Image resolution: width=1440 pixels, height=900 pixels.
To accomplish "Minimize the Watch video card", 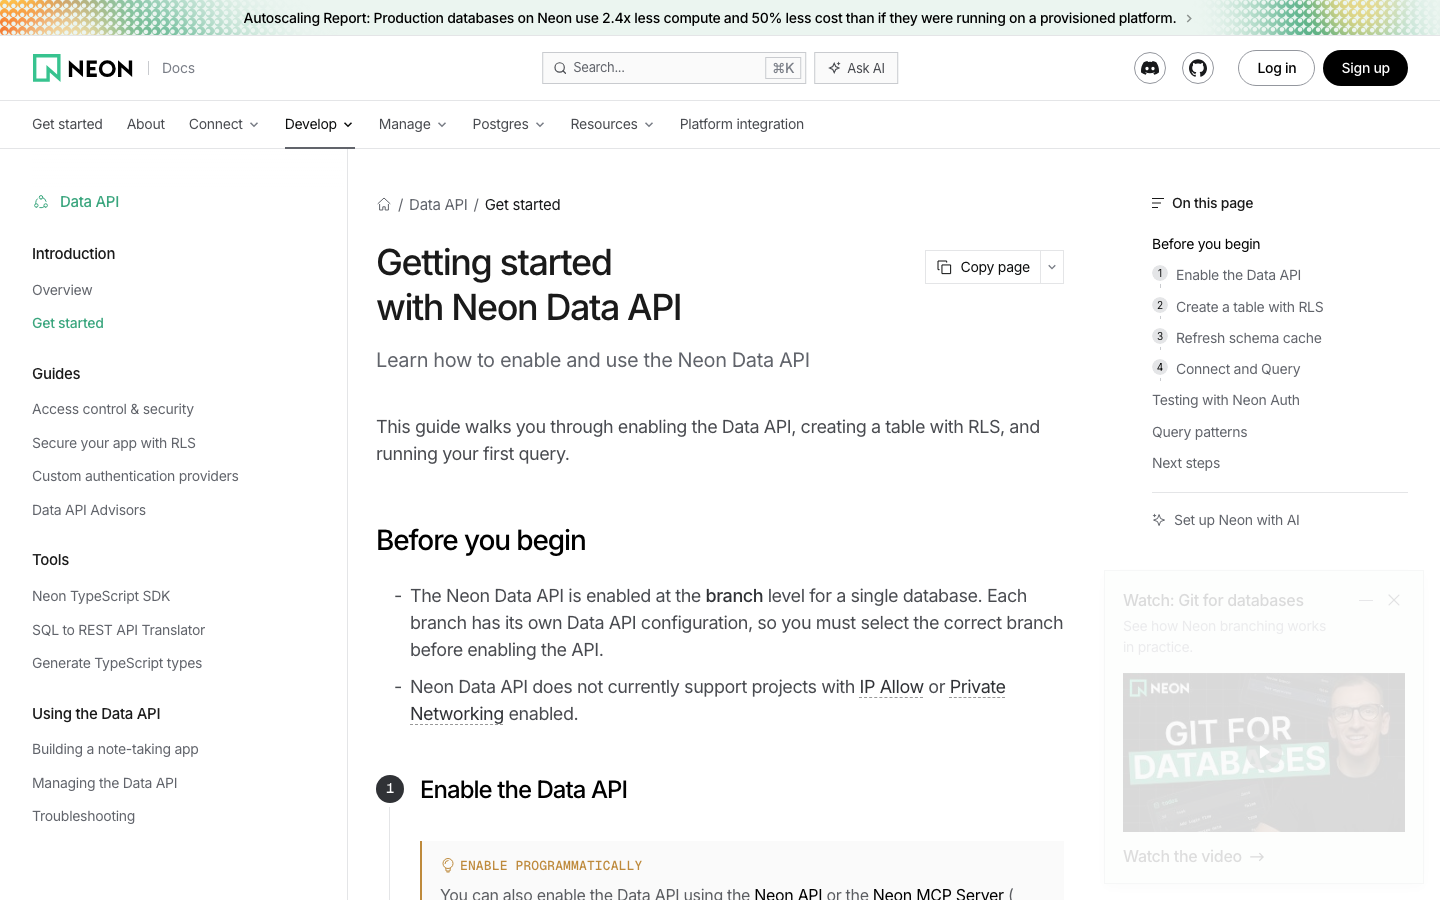I will pos(1366,600).
